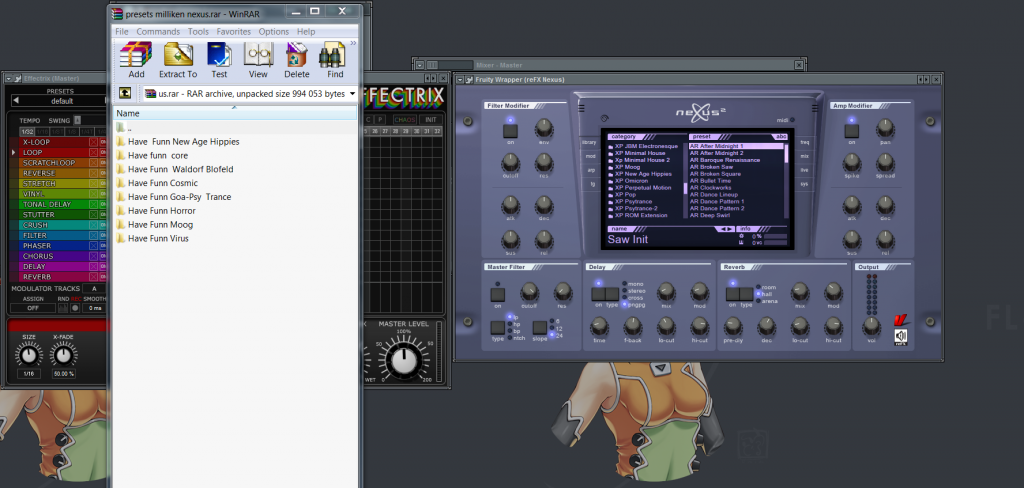The width and height of the screenshot is (1024, 488).
Task: Click the Delete toolbar icon in WinRAR
Action: 296,55
